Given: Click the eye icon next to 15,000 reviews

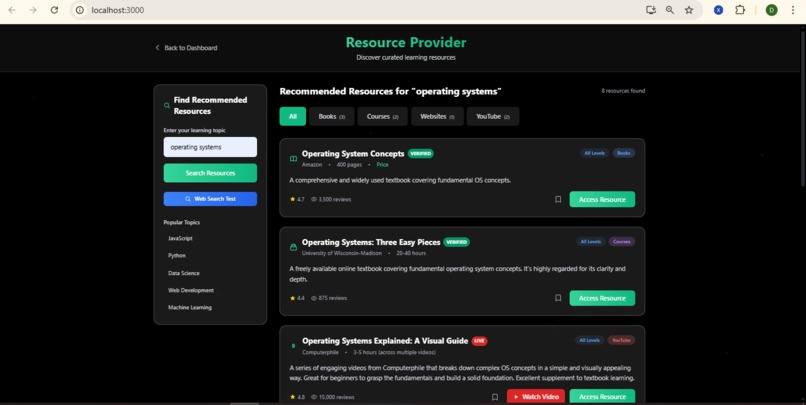Looking at the screenshot, I should [x=314, y=397].
